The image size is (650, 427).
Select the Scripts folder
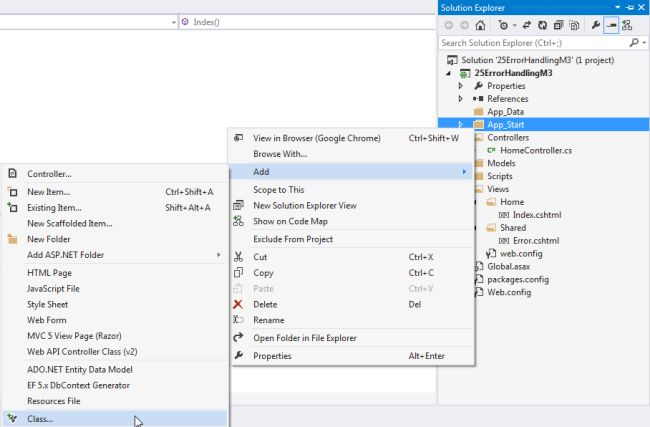click(x=500, y=176)
